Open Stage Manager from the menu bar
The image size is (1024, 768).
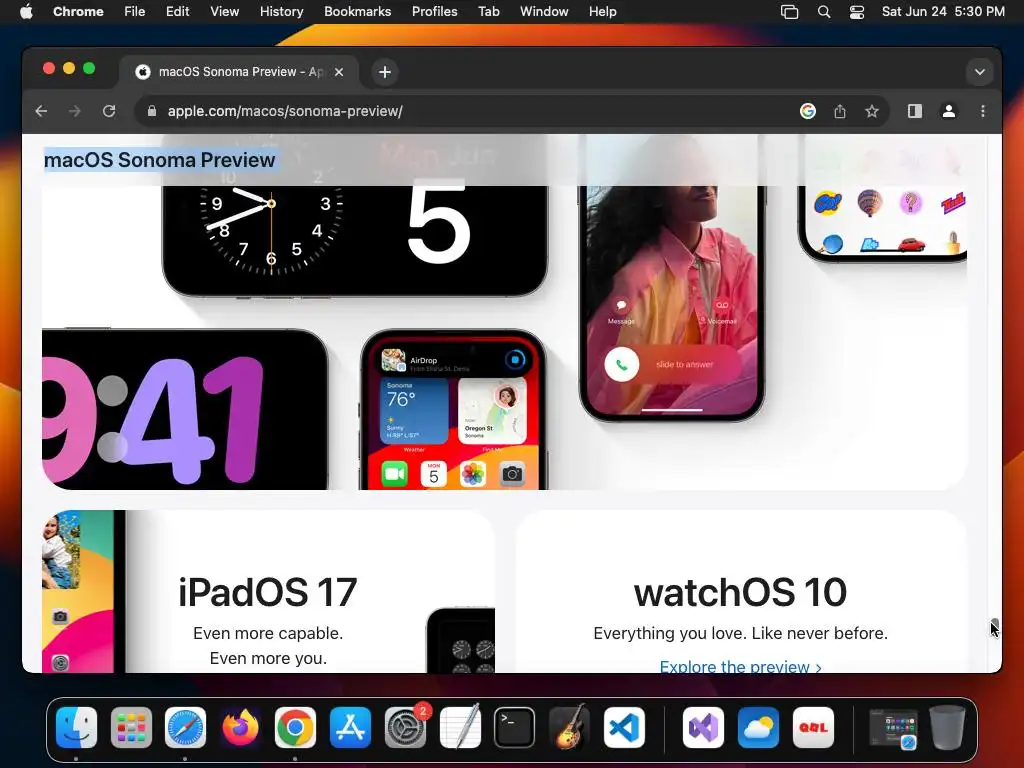click(x=790, y=12)
